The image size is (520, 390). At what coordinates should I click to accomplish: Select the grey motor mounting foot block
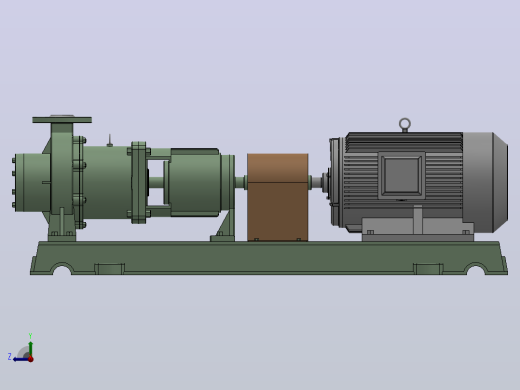pyautogui.click(x=418, y=229)
